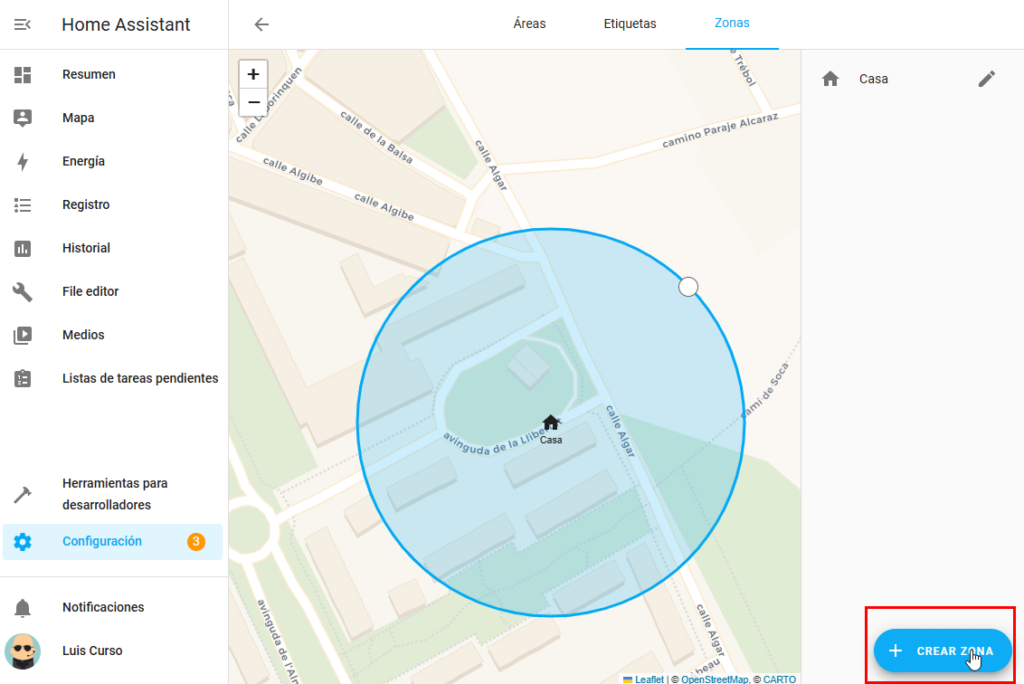The height and width of the screenshot is (684, 1024).
Task: Select the Casa zone in the list
Action: 873,79
